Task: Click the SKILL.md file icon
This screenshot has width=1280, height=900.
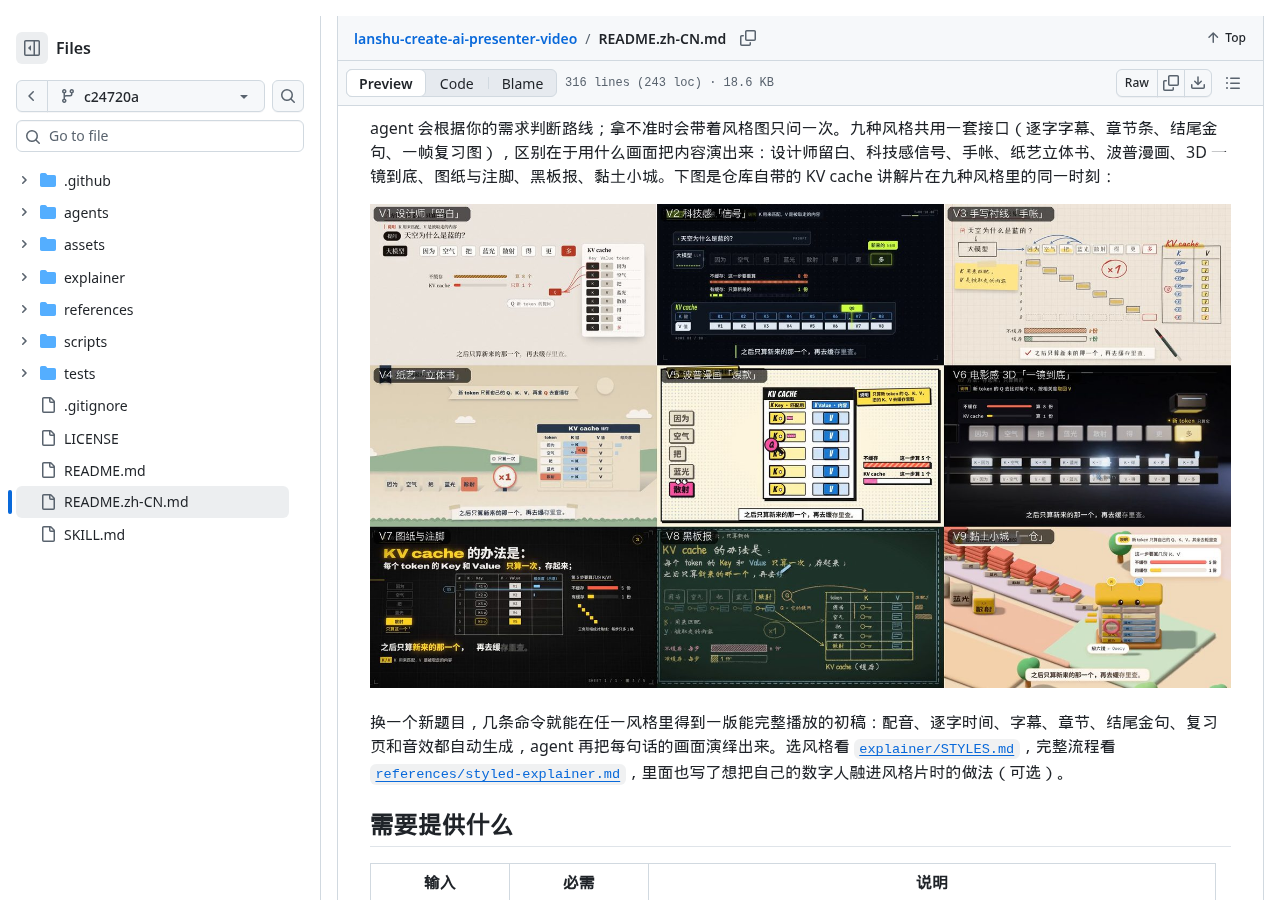Action: 48,534
